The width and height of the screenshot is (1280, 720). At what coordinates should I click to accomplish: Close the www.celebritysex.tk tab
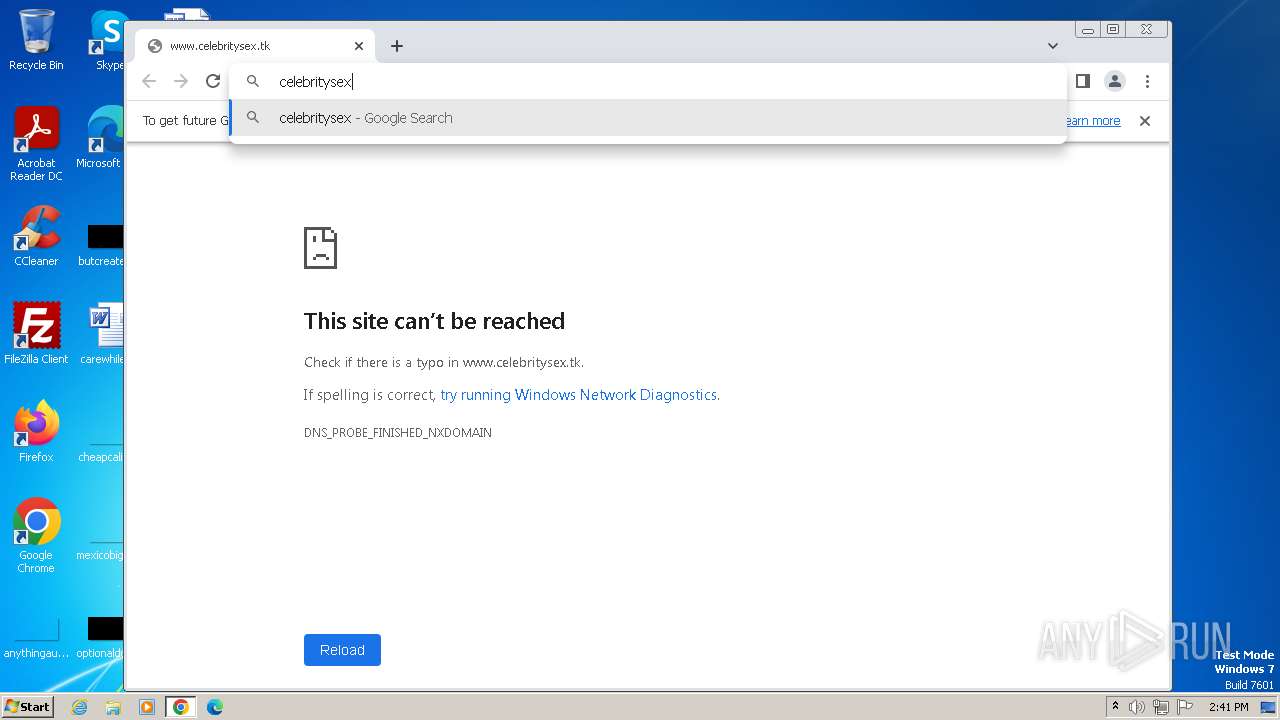359,46
